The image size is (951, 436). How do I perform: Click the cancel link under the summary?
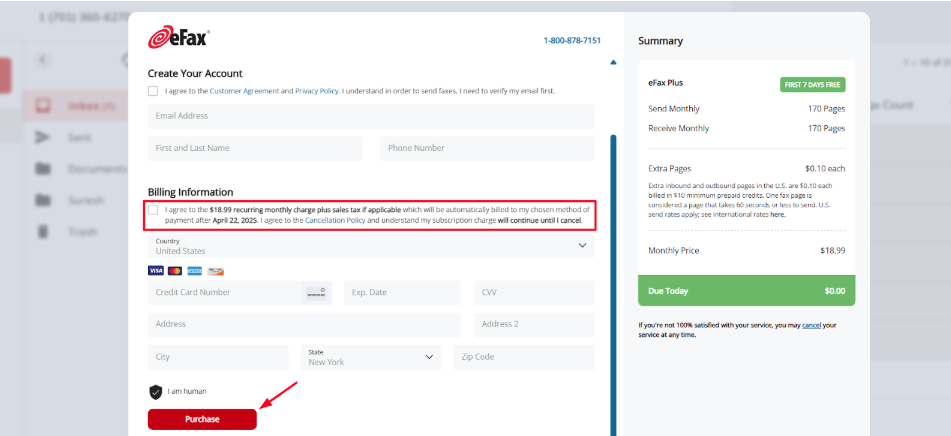[x=811, y=325]
